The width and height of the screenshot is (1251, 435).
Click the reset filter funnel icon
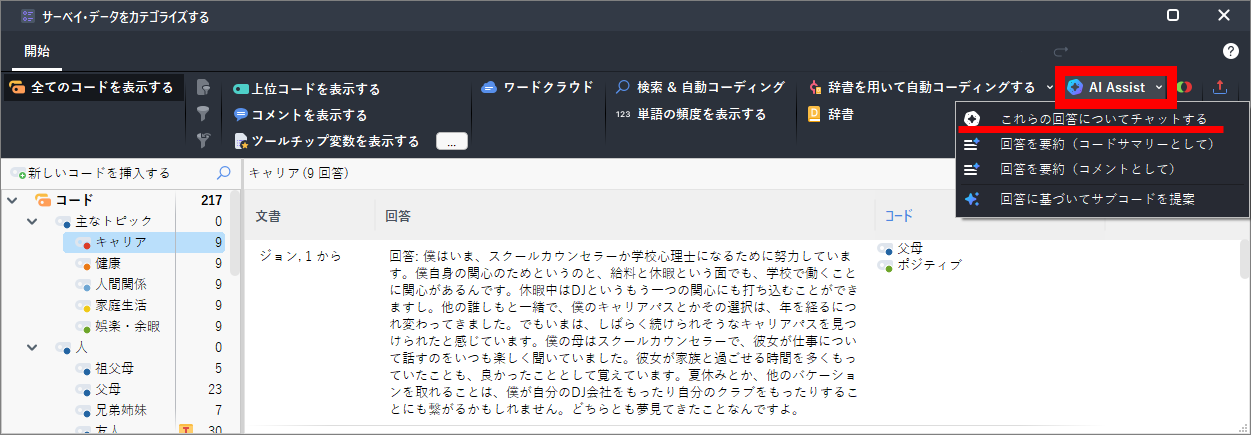[x=203, y=140]
